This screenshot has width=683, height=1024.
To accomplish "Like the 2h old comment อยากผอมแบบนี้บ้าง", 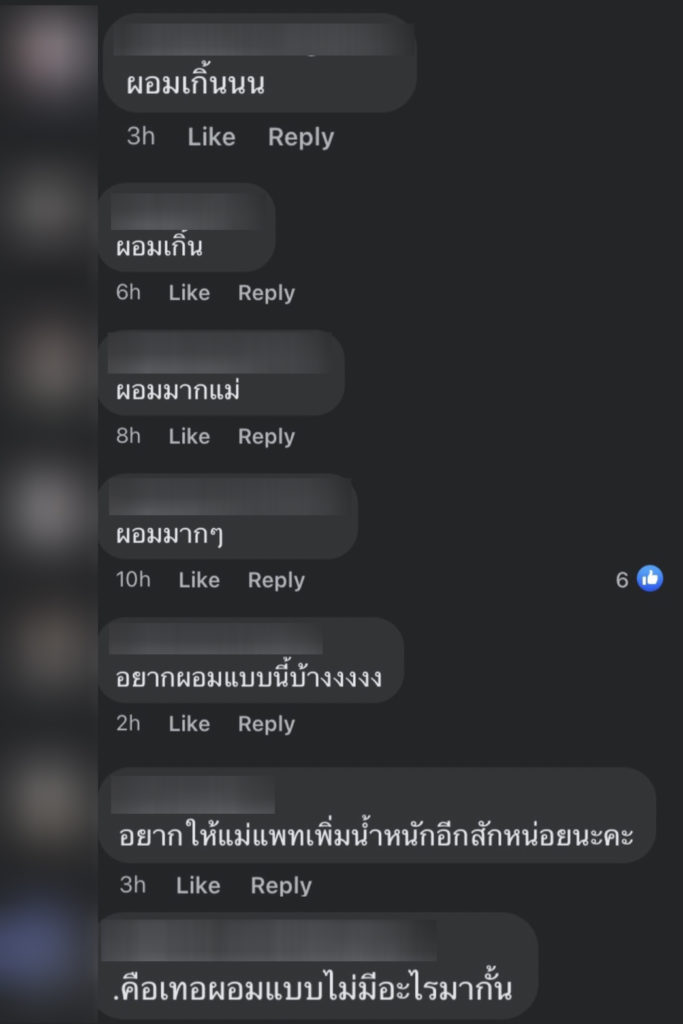I will click(x=189, y=723).
